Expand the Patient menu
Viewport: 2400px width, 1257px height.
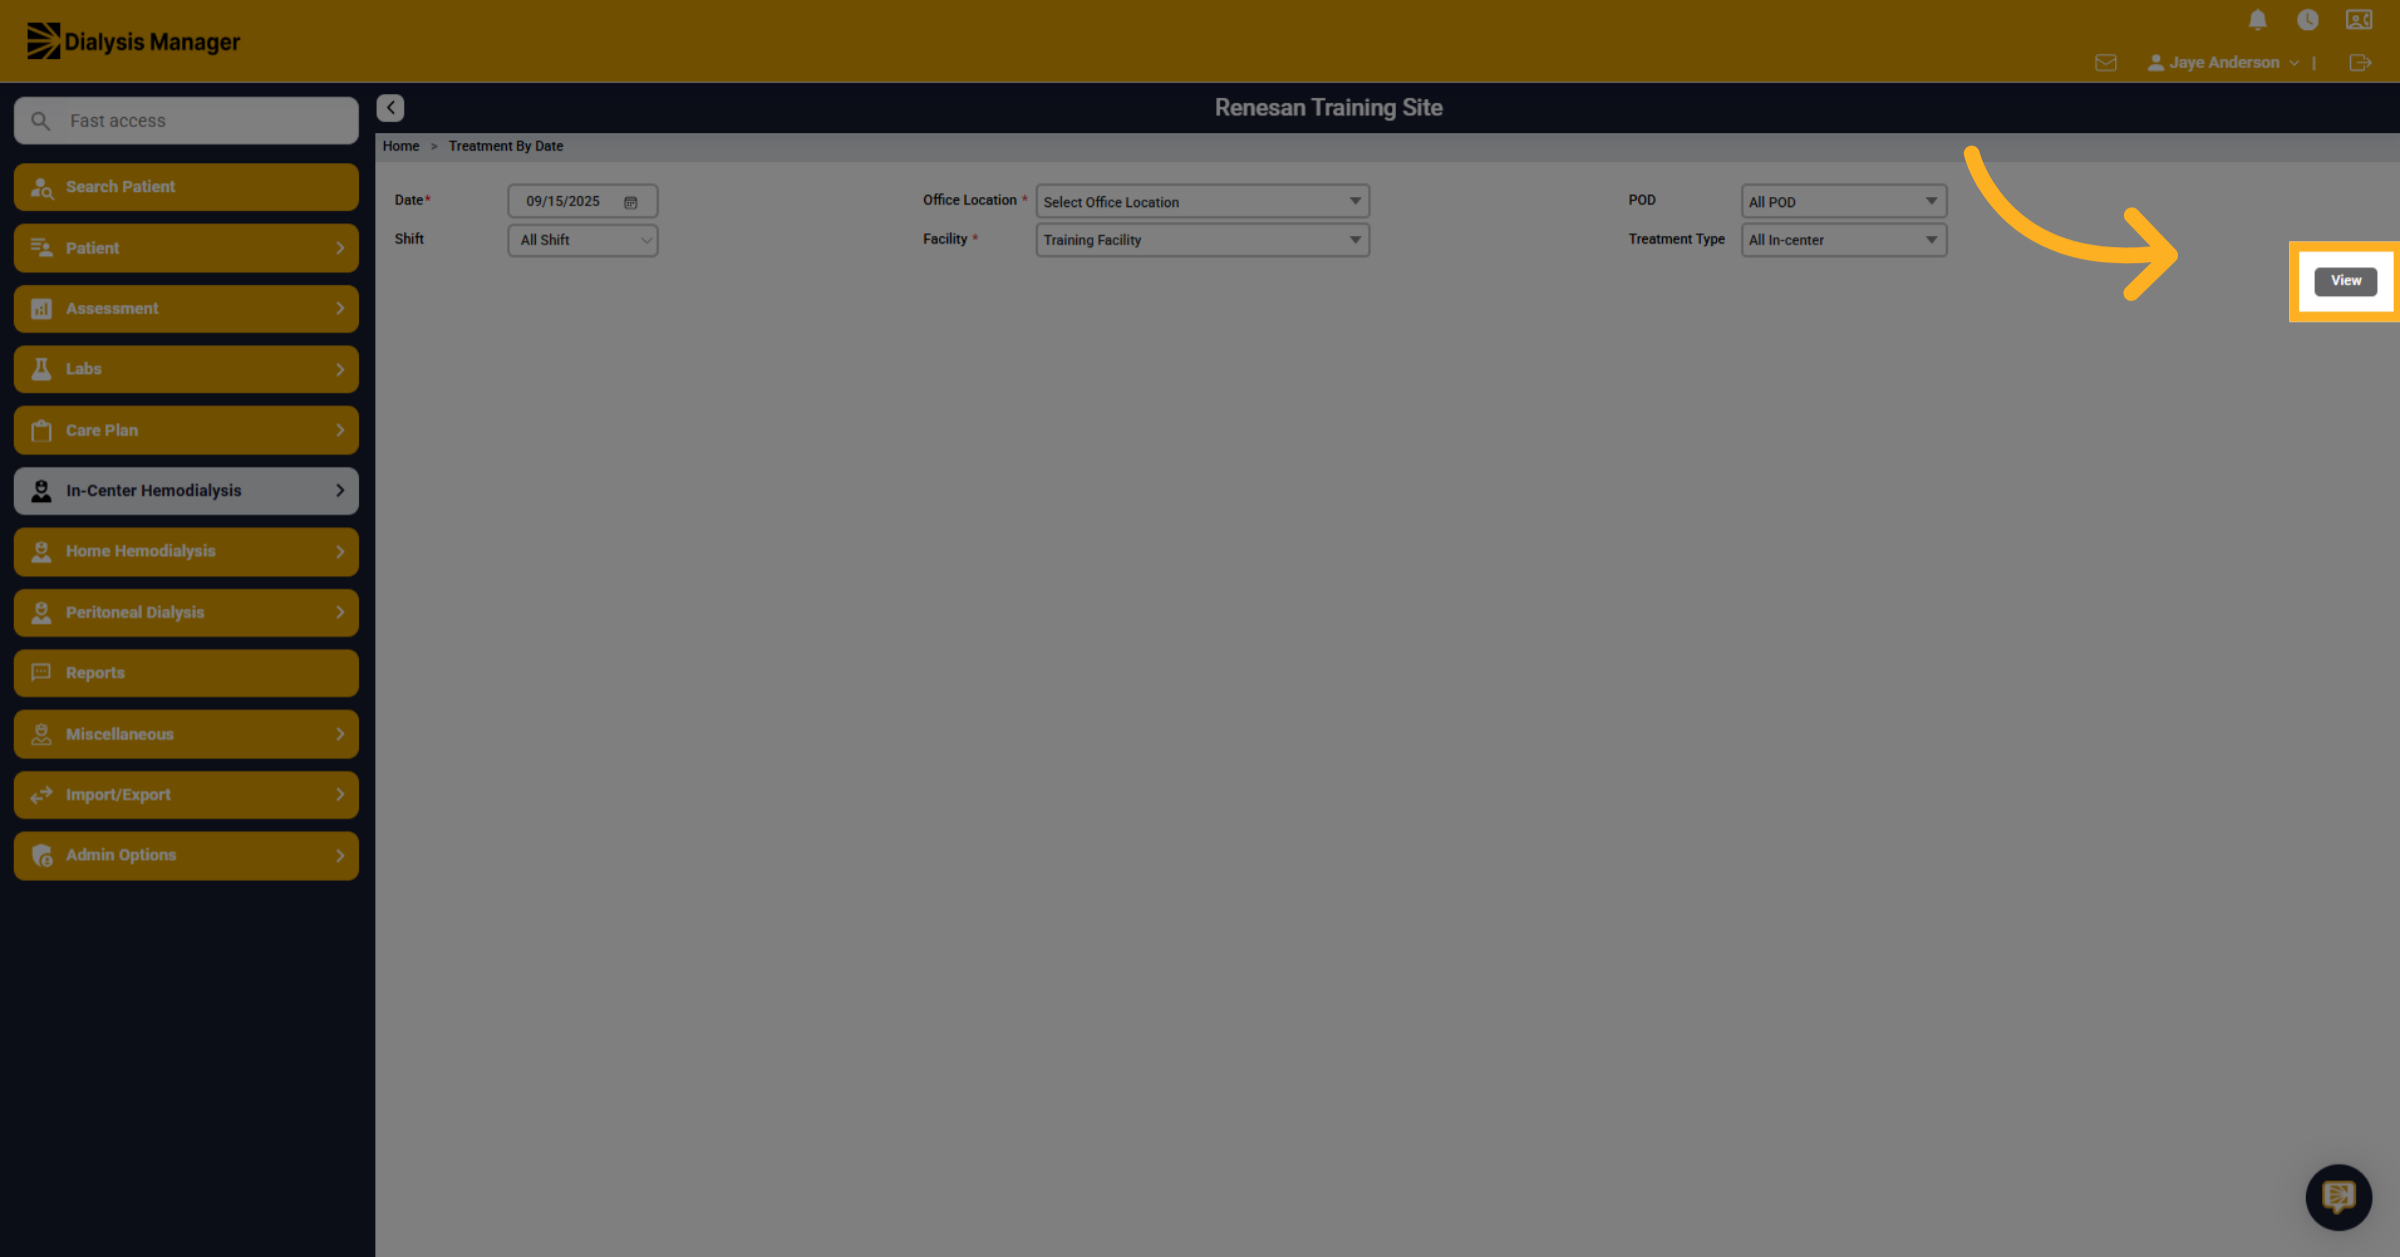[x=186, y=248]
